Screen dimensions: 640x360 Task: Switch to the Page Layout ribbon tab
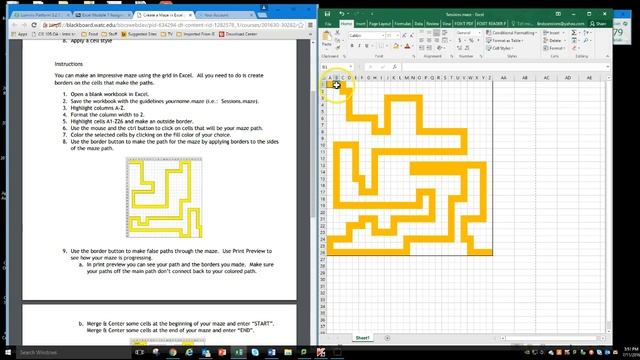point(380,24)
